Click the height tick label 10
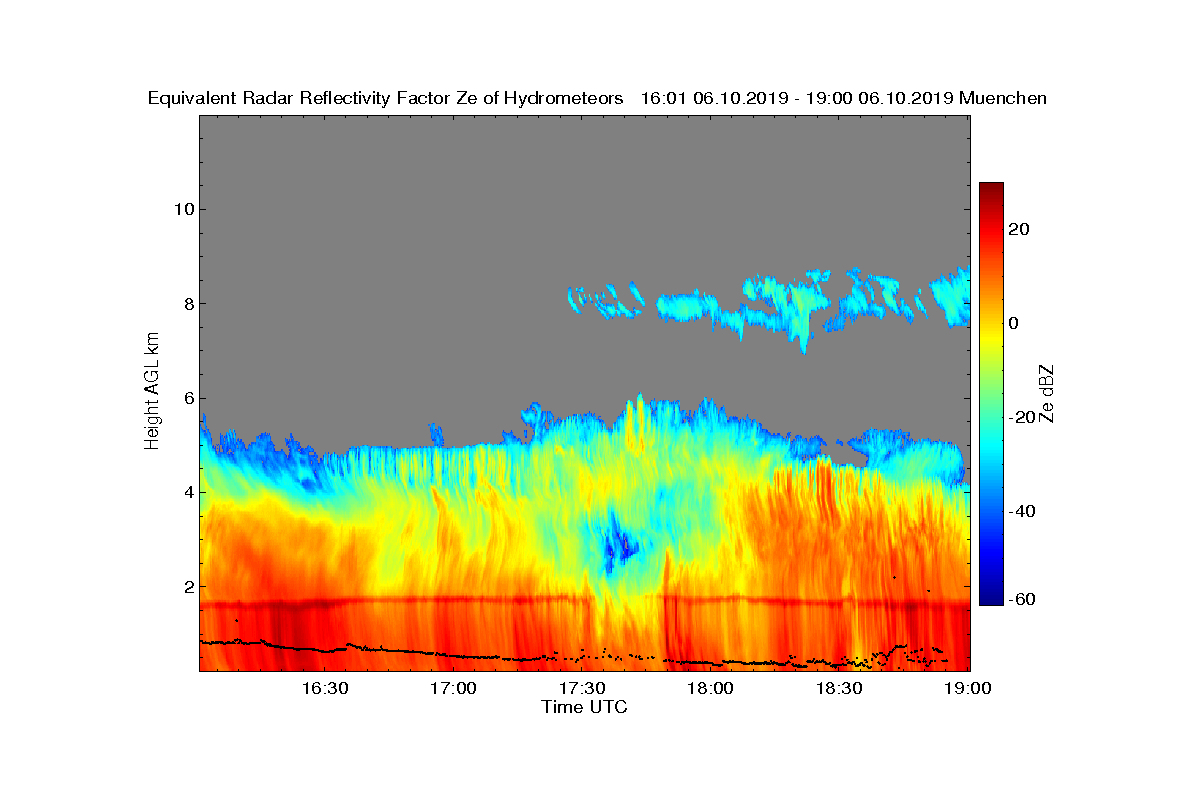The image size is (1200, 800). [183, 209]
